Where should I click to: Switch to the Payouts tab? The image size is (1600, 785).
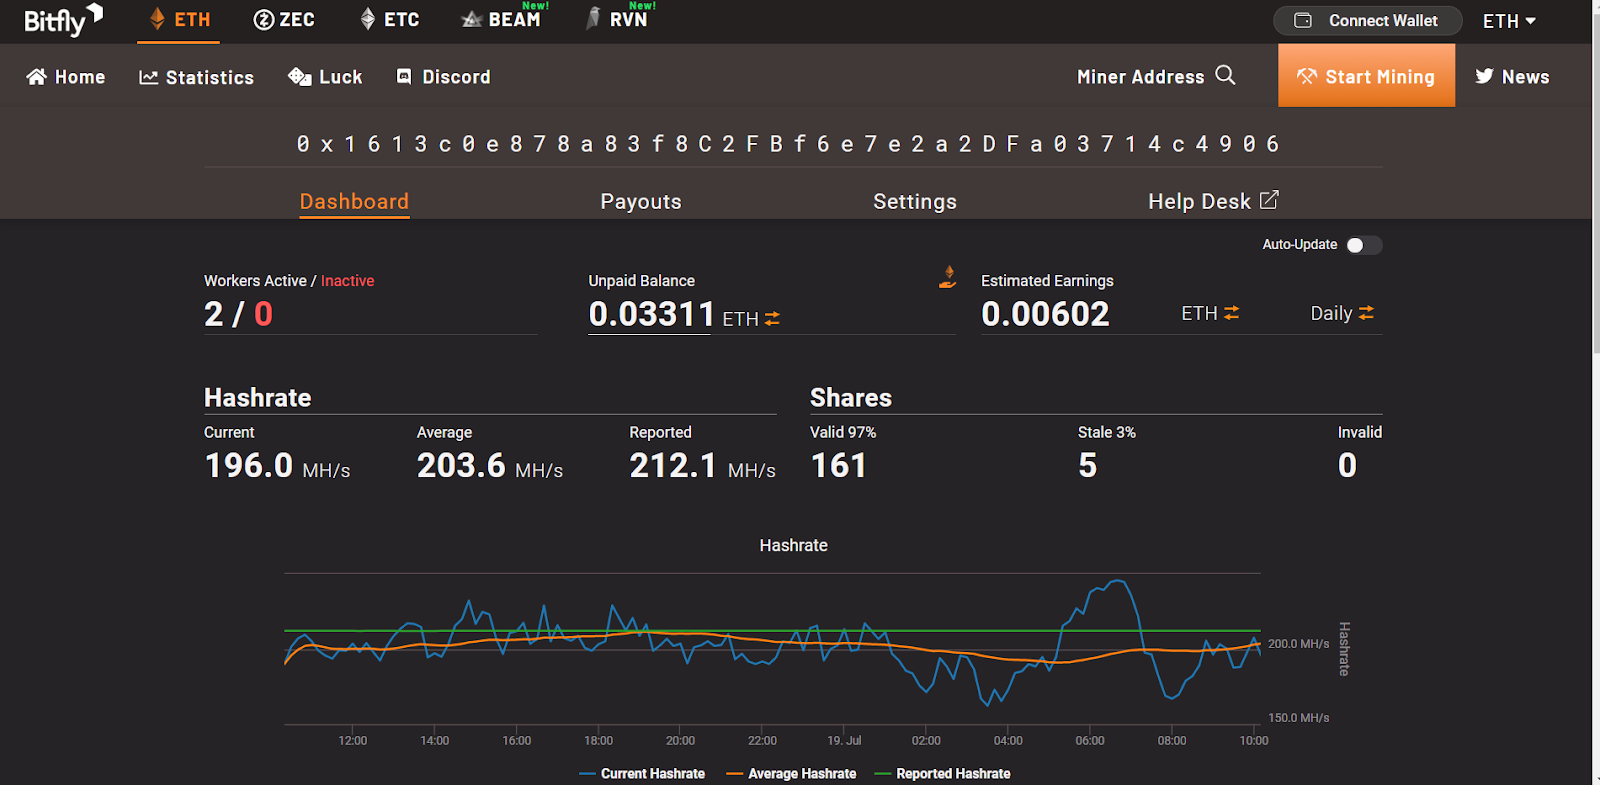[641, 202]
